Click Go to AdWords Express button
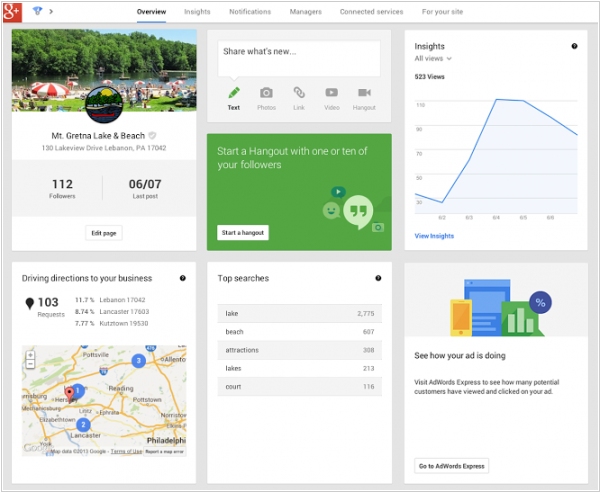The height and width of the screenshot is (492, 600). pyautogui.click(x=452, y=466)
